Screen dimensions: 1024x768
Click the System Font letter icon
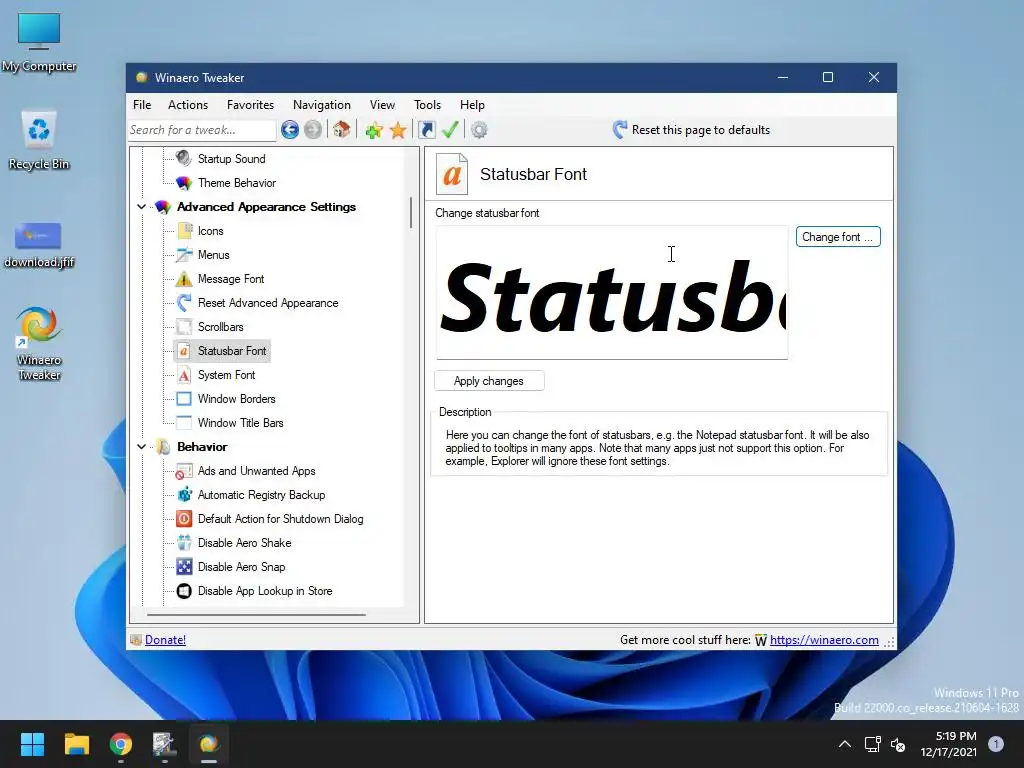coord(184,375)
